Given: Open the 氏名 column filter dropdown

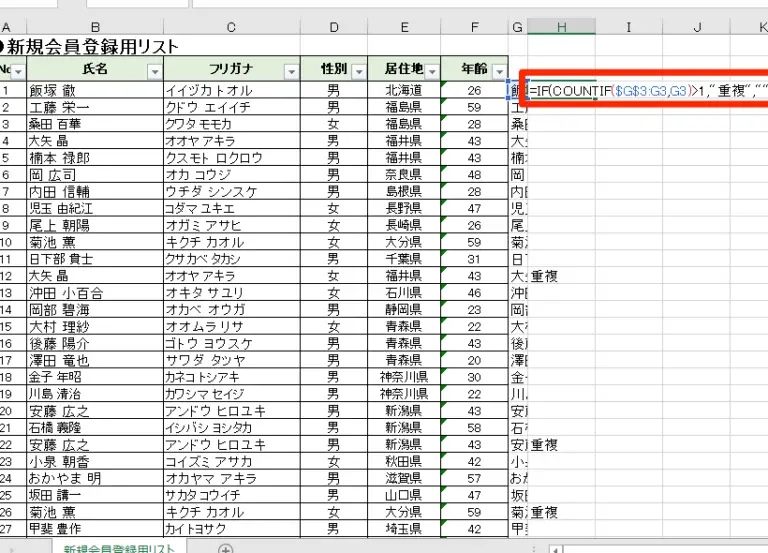Looking at the screenshot, I should point(154,71).
